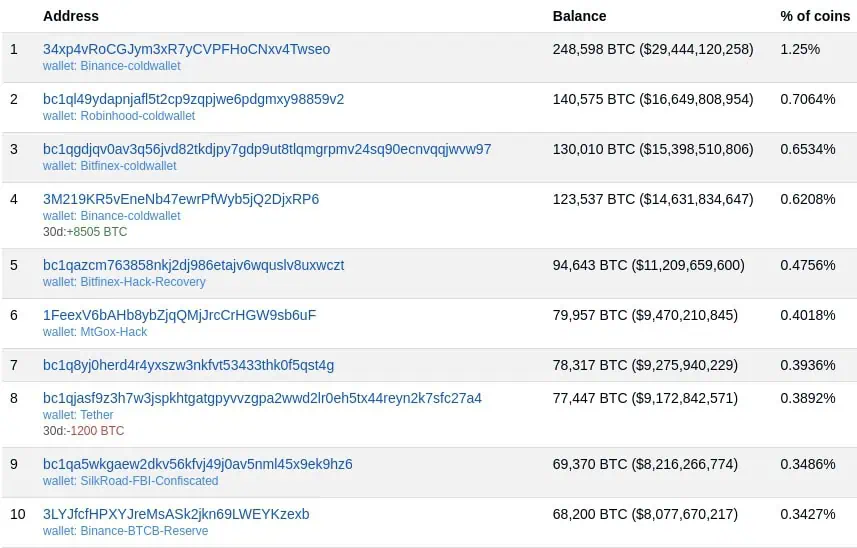
Task: Open address 34xp4vRoCGJym3xR7yCVPFHoCNxv4Twseo
Action: (186, 49)
